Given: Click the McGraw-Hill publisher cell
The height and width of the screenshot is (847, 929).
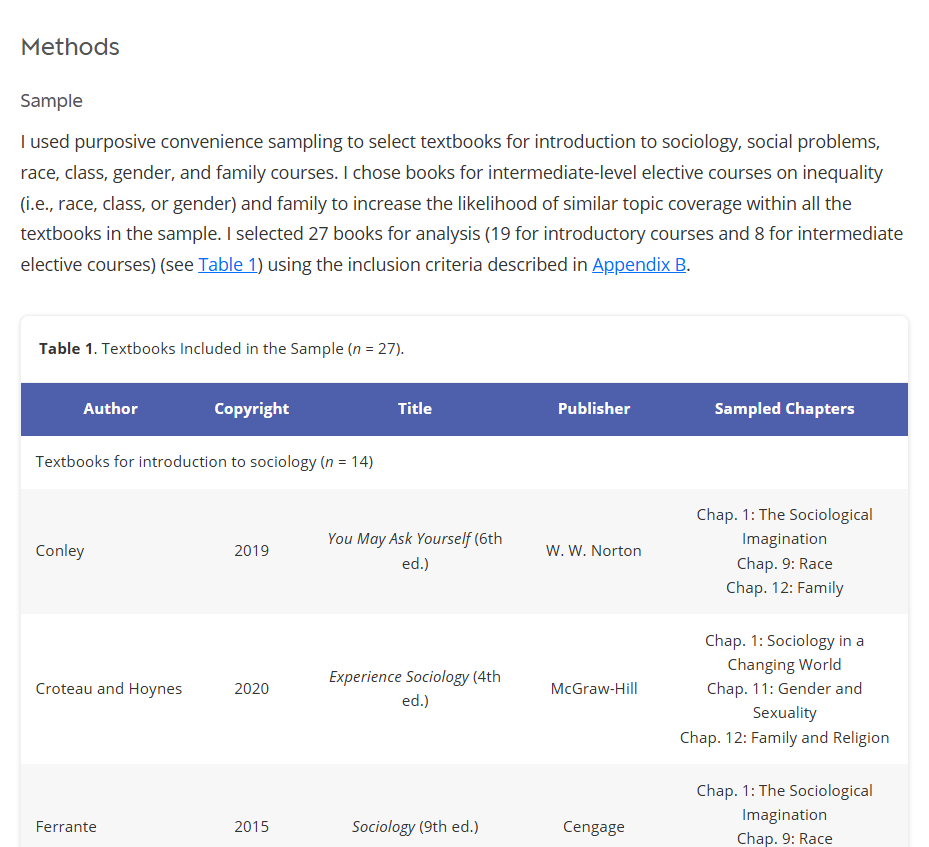Looking at the screenshot, I should (x=594, y=689).
